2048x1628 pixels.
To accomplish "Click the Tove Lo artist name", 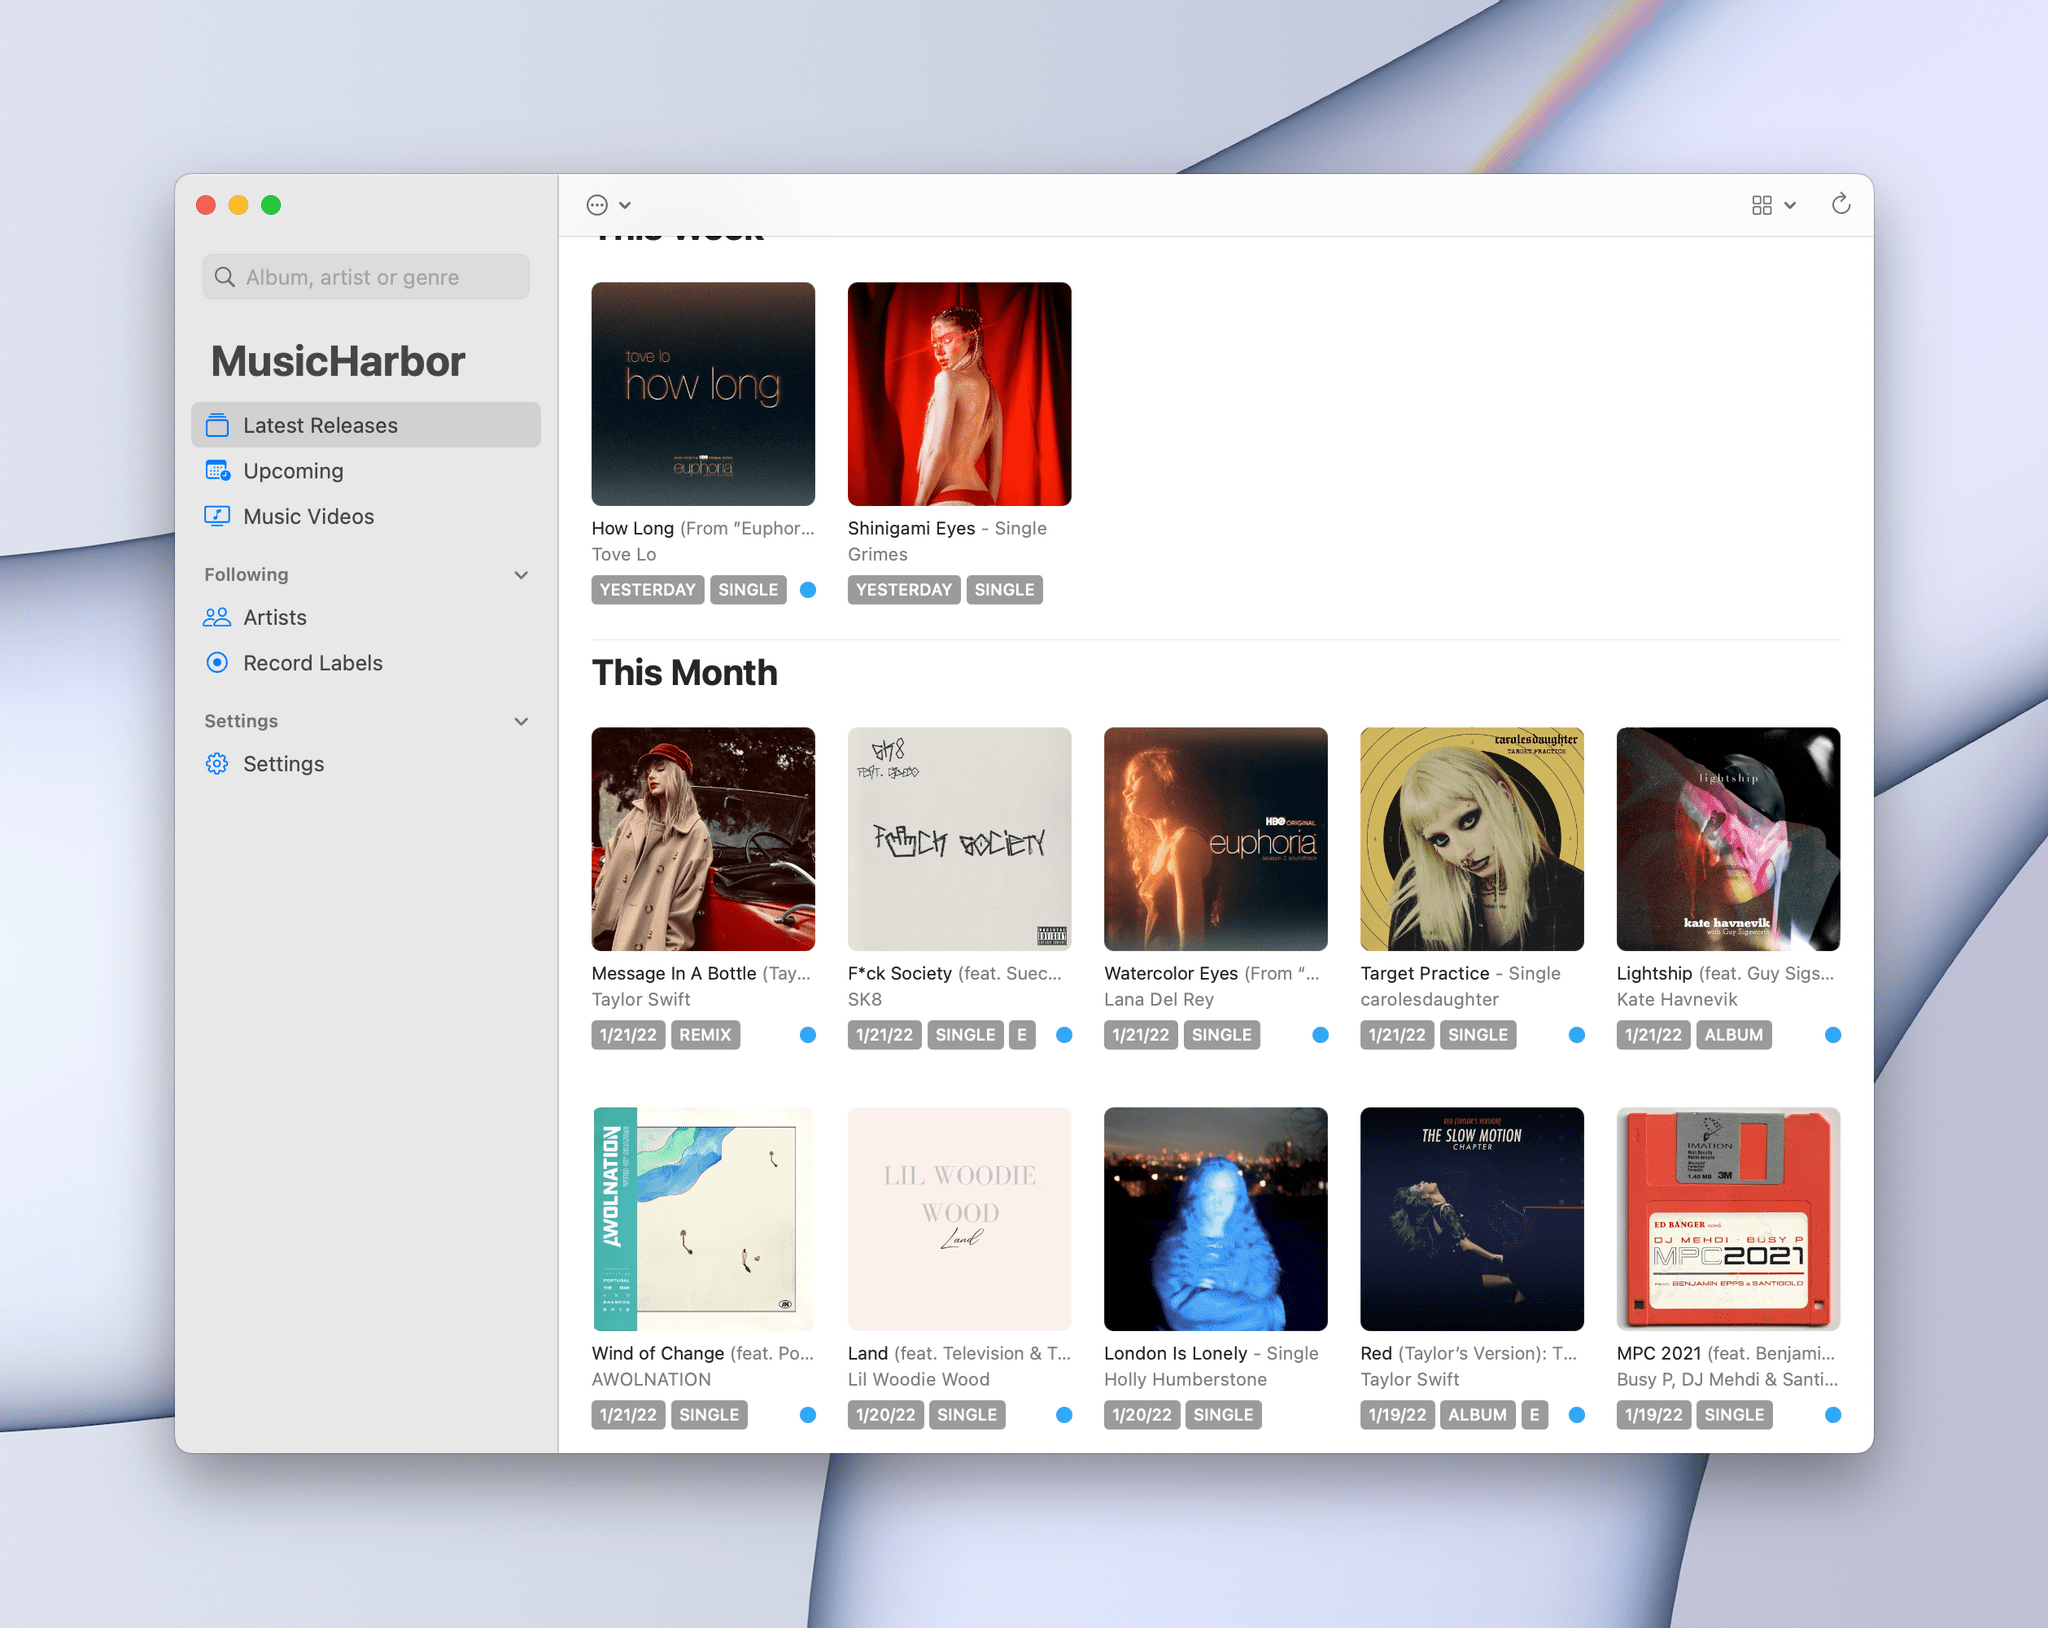I will click(x=624, y=554).
